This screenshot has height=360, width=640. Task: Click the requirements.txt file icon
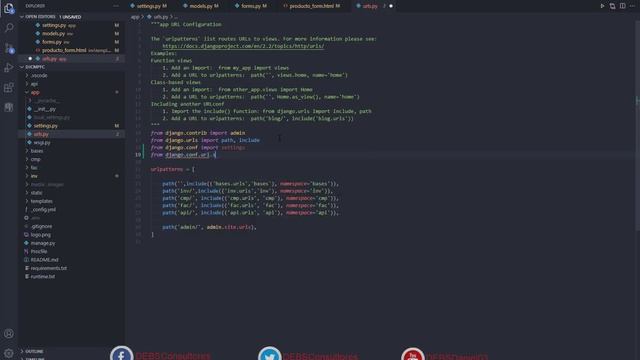coord(27,268)
